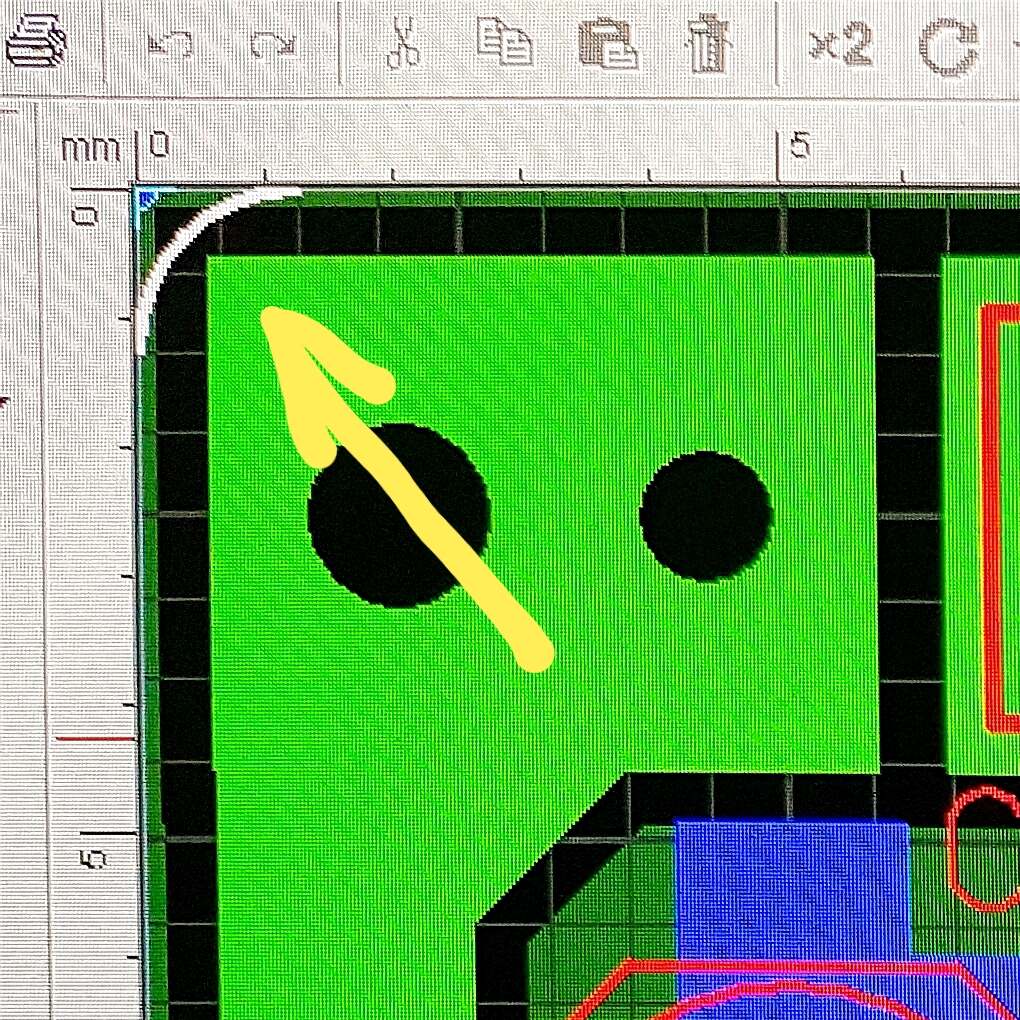Viewport: 1020px width, 1020px height.
Task: Select the smaller right drill hole
Action: (706, 515)
